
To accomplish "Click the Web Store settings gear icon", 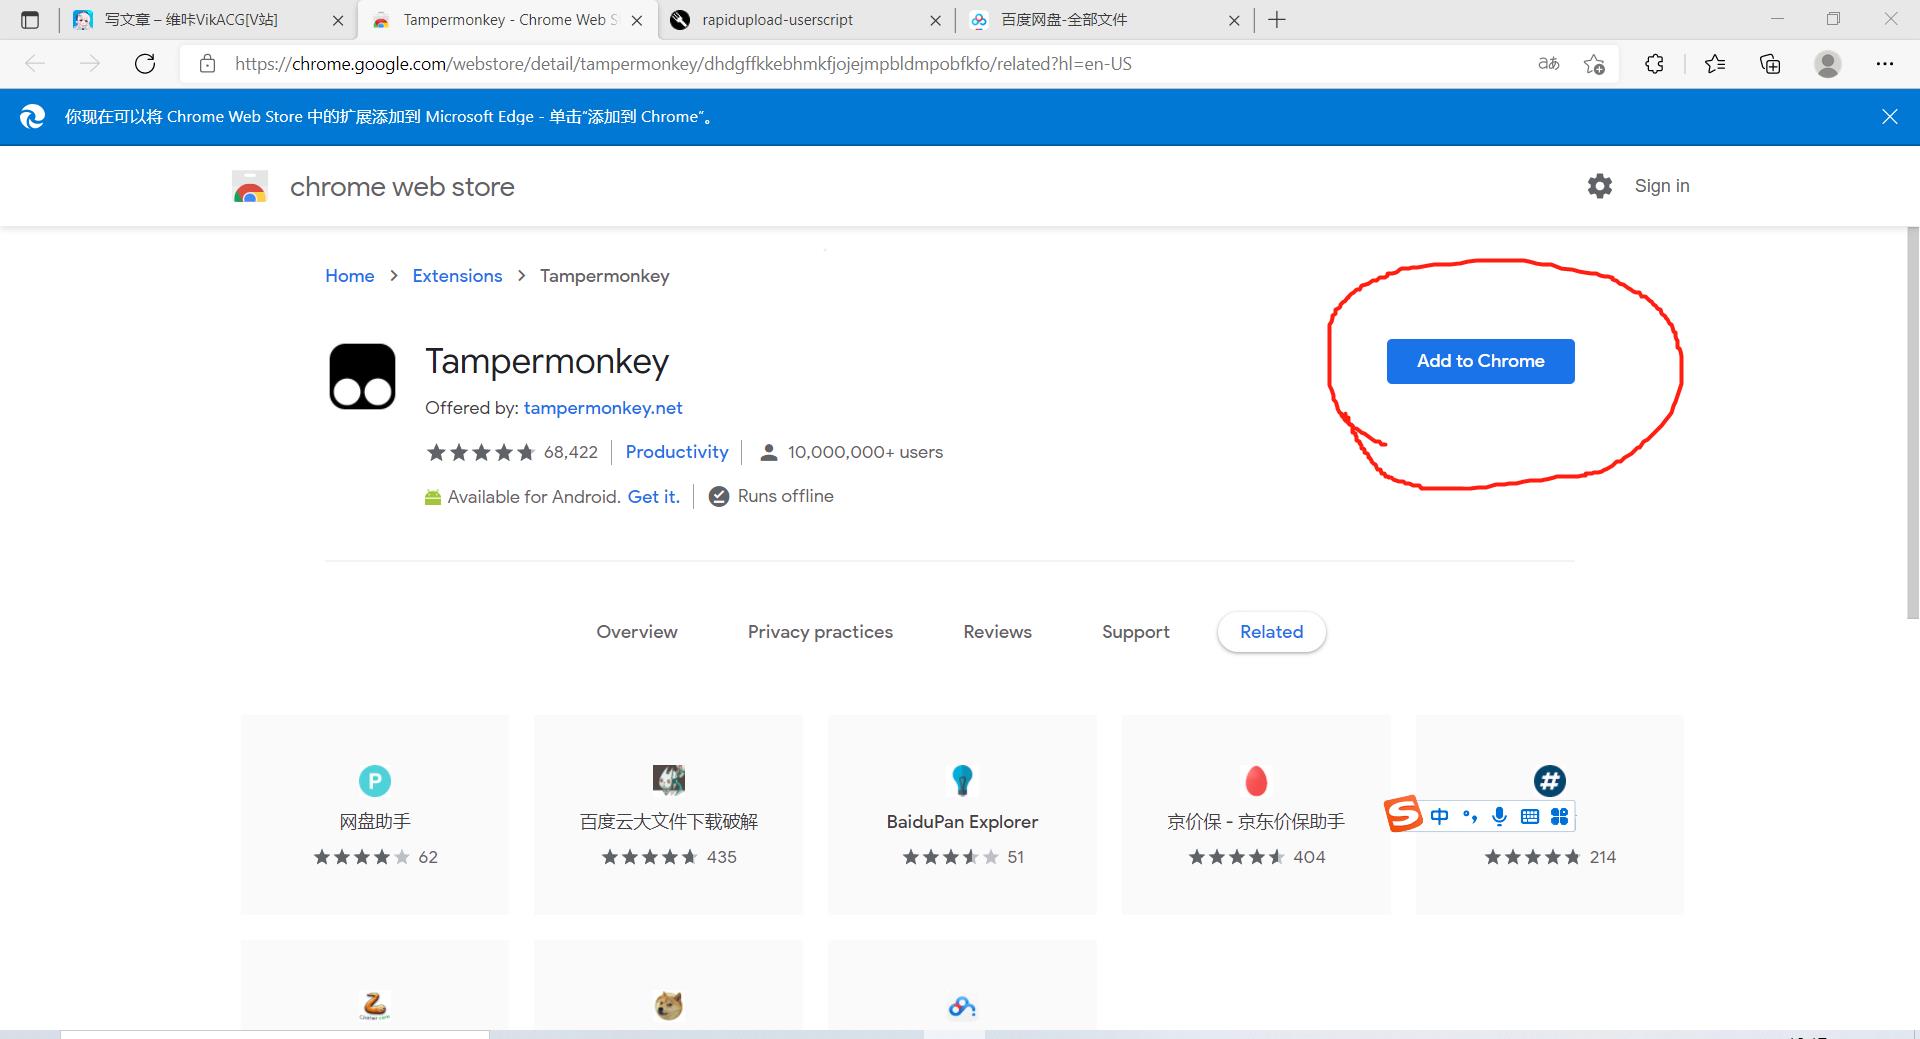I will (x=1599, y=186).
